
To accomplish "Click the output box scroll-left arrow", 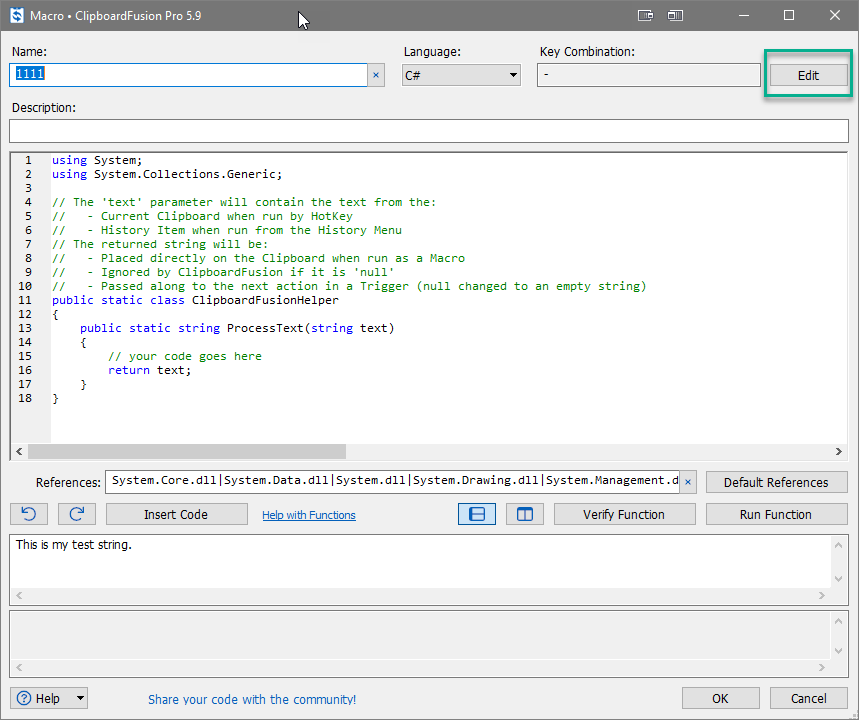I will pos(19,667).
